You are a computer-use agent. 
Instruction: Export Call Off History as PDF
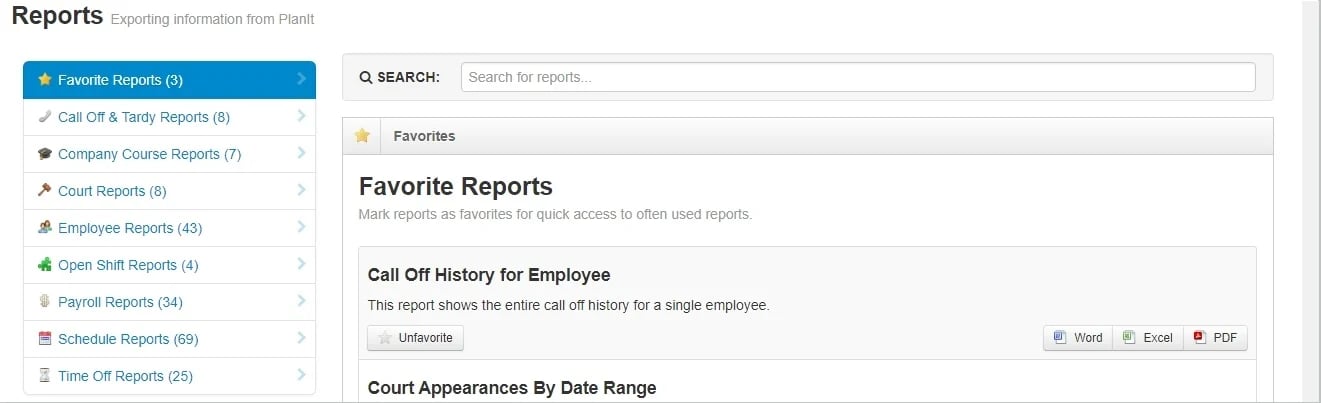pyautogui.click(x=1215, y=338)
